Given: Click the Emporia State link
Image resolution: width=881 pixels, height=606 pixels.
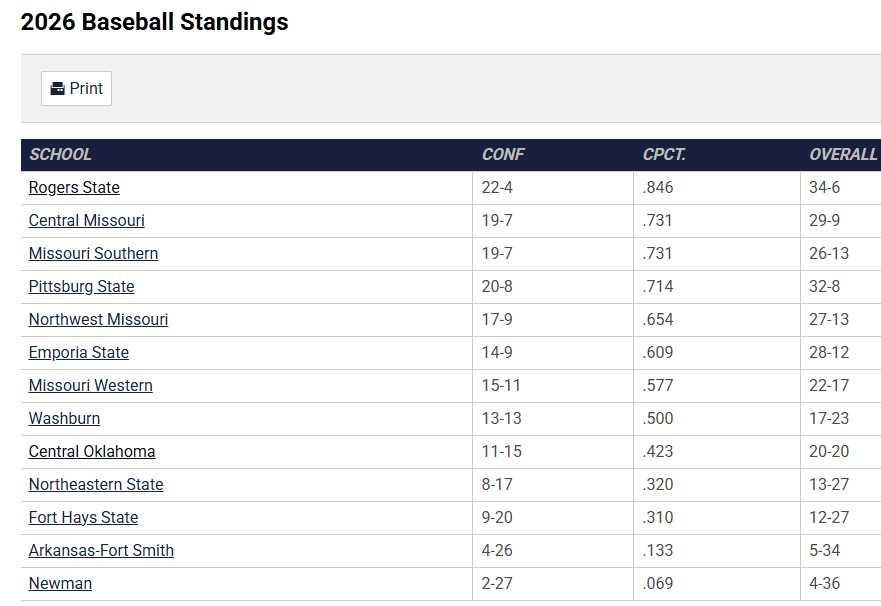Looking at the screenshot, I should tap(78, 353).
